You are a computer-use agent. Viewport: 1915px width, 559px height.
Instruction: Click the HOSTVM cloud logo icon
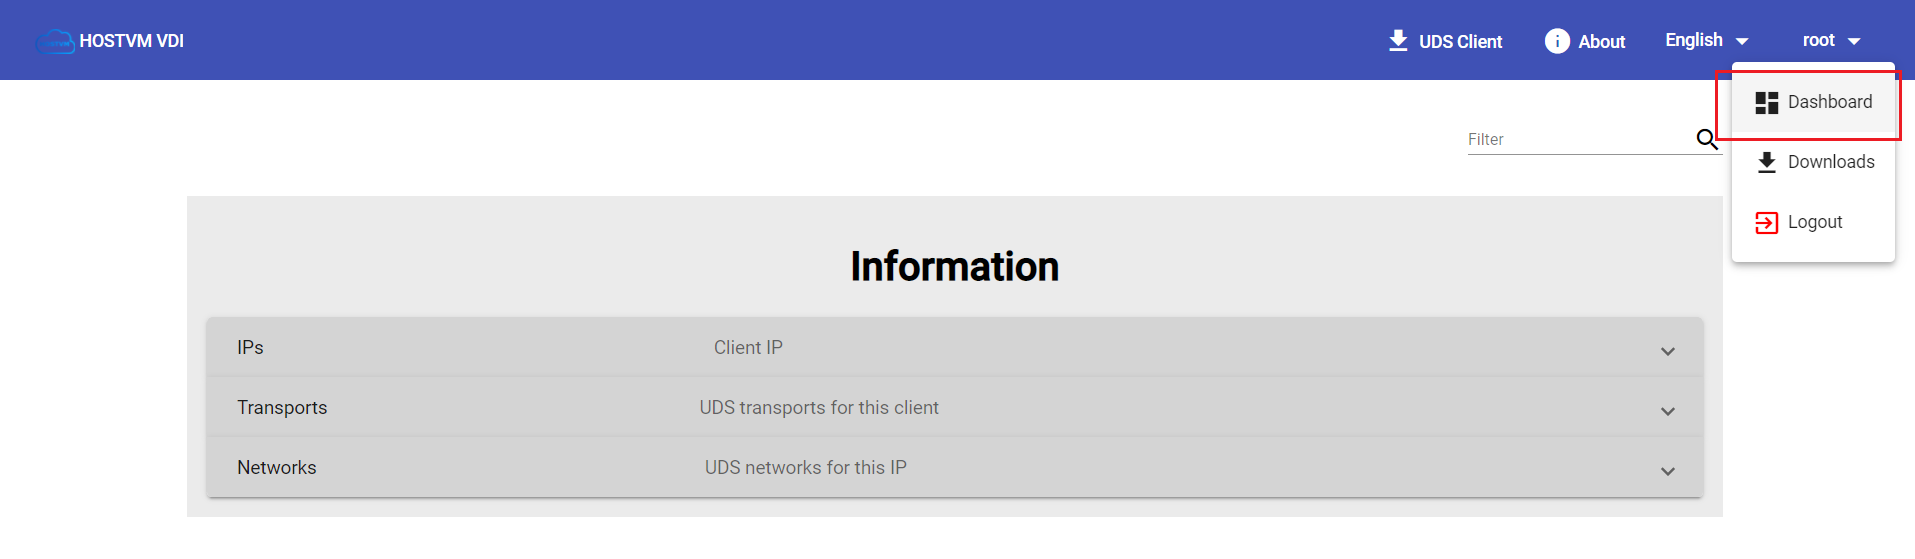[55, 41]
